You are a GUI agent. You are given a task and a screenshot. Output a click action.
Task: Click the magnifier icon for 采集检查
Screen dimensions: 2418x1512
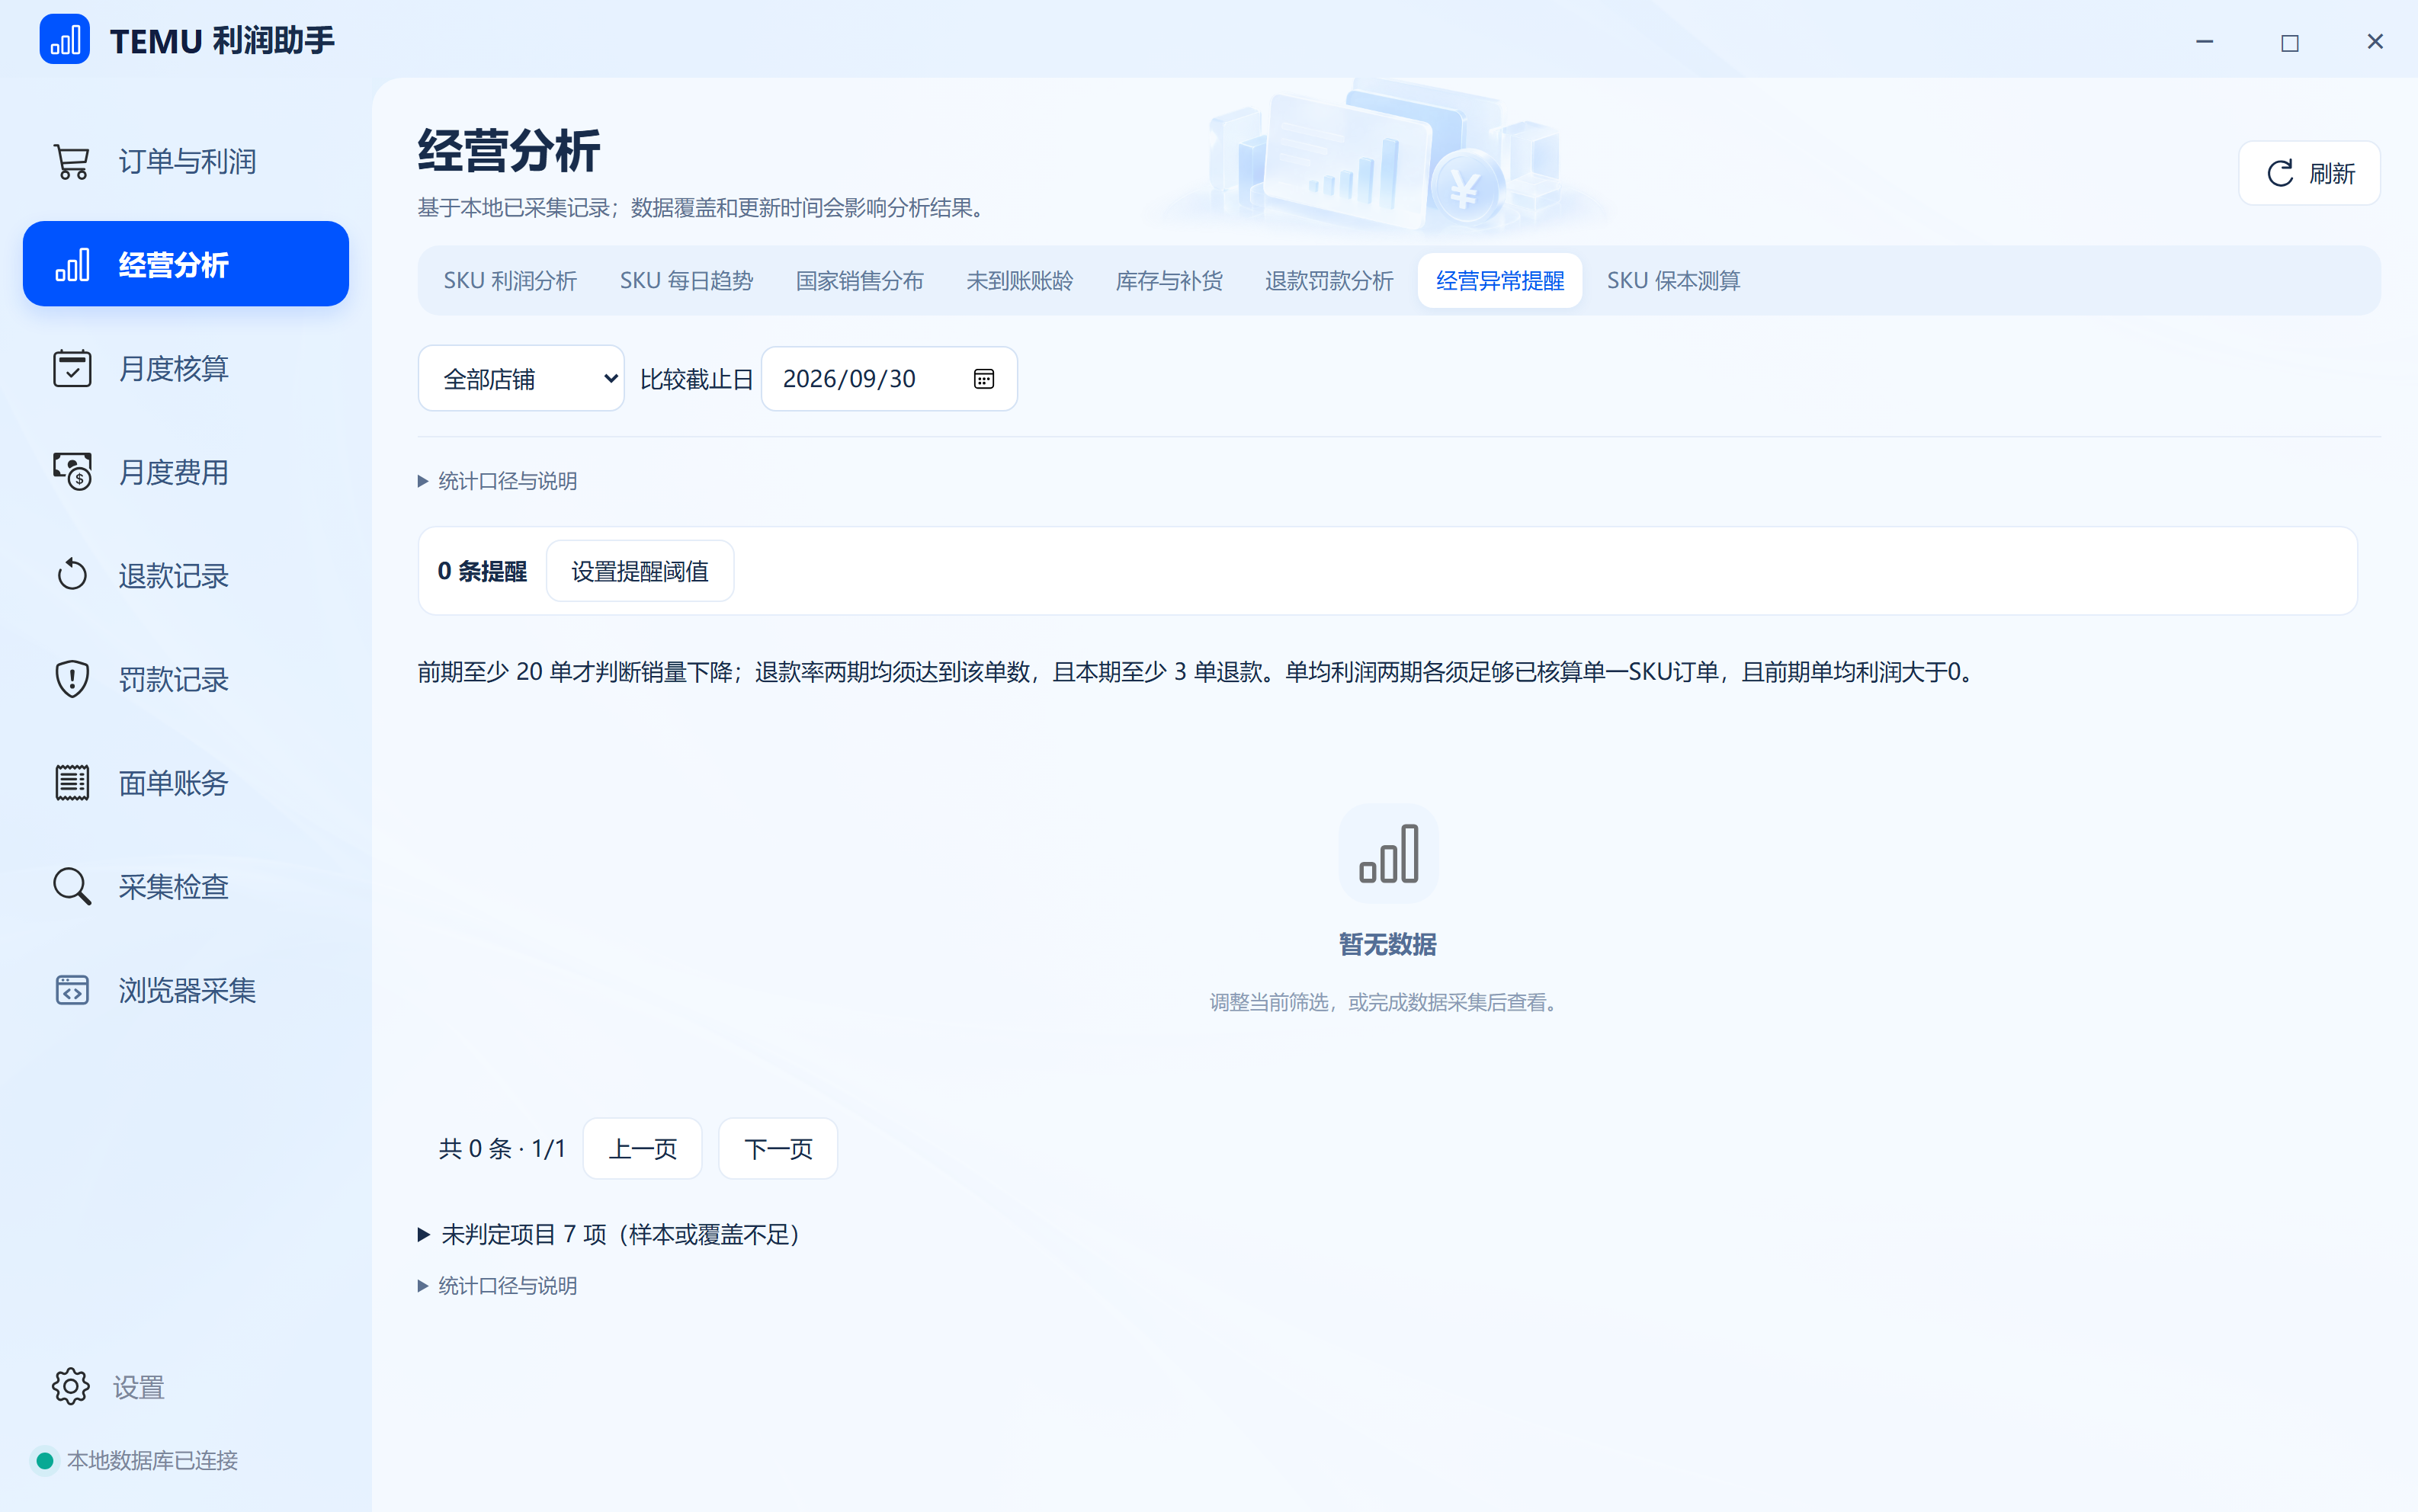coord(72,886)
